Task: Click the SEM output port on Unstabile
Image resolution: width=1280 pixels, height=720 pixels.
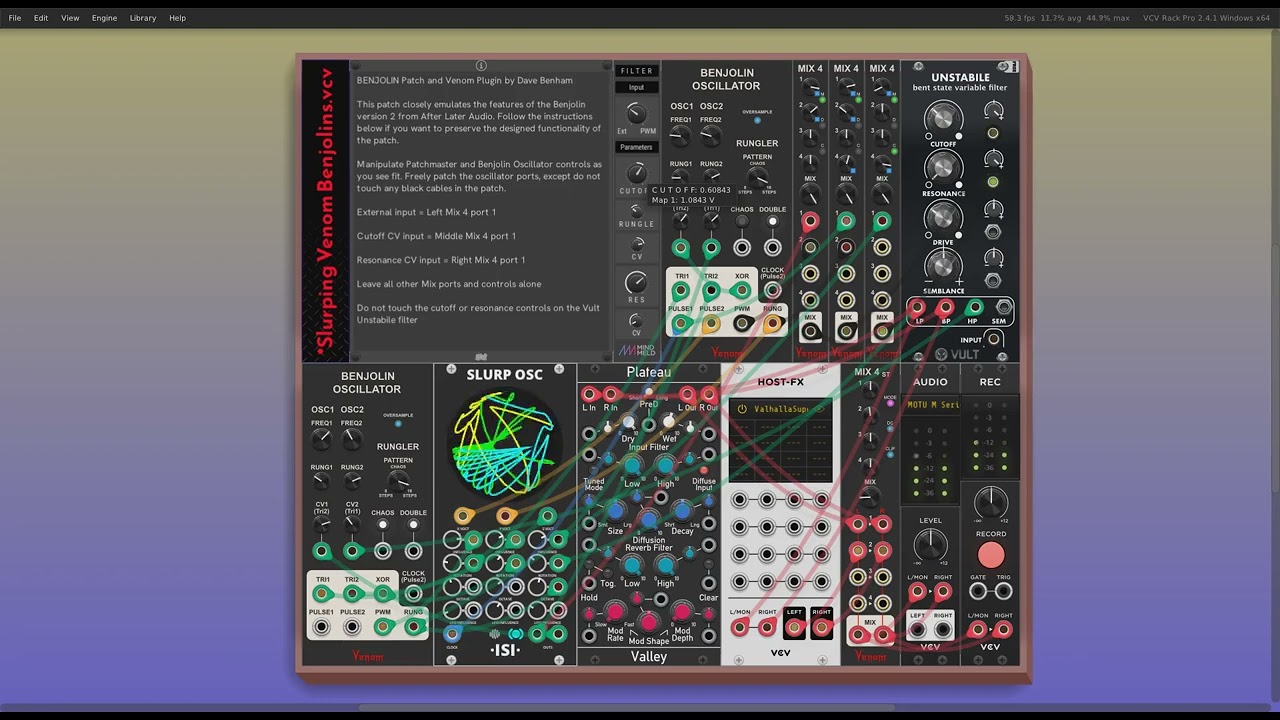Action: pyautogui.click(x=1002, y=308)
